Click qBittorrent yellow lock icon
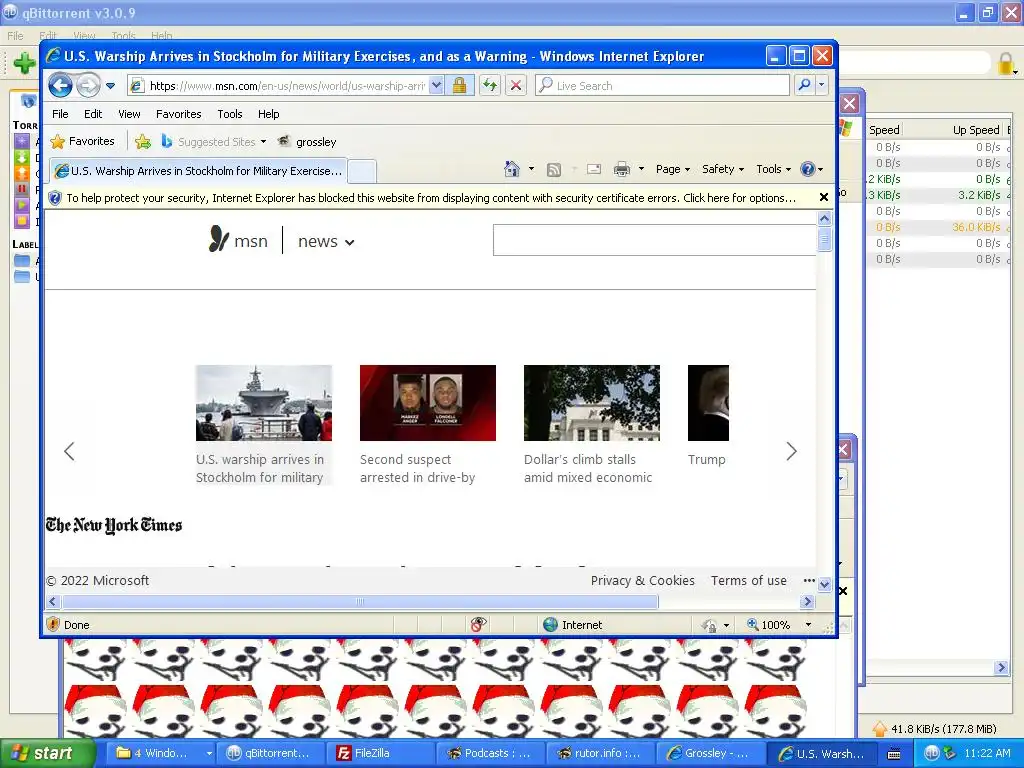The width and height of the screenshot is (1024, 768). coord(1006,64)
